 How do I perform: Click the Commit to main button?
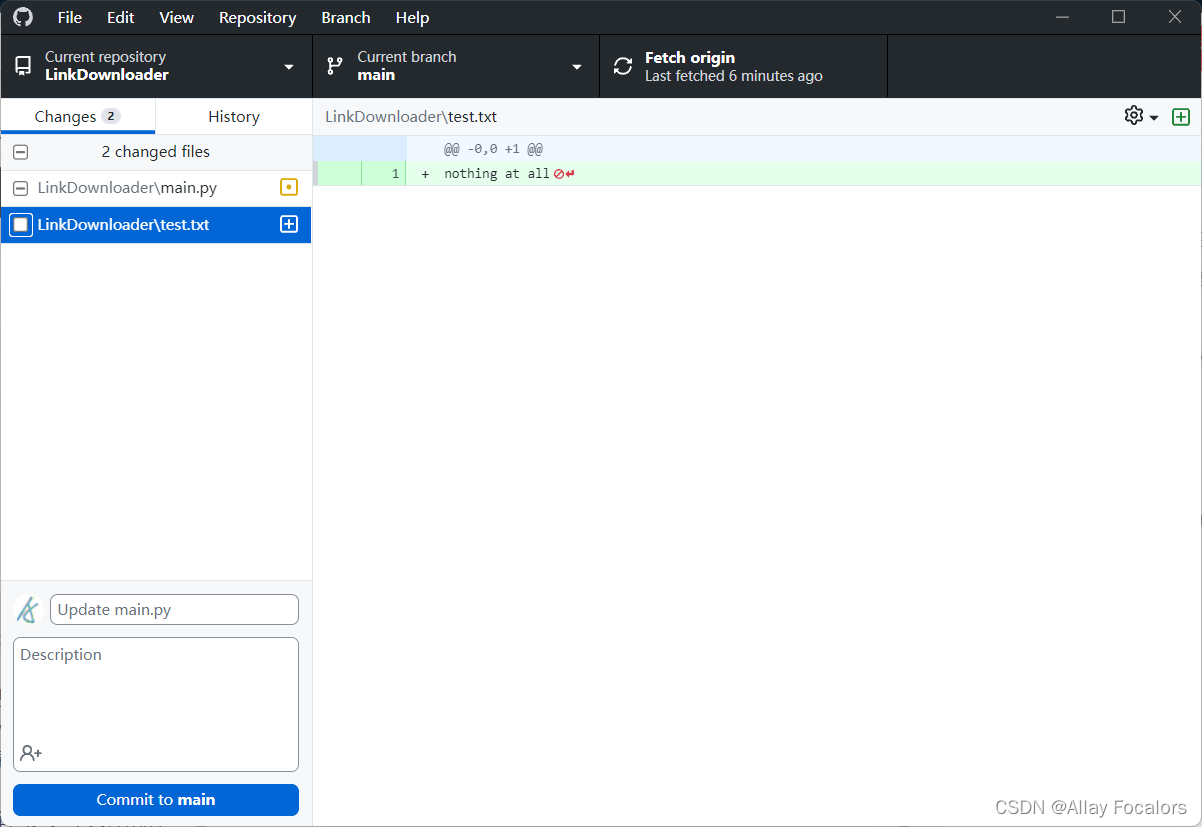click(x=155, y=799)
